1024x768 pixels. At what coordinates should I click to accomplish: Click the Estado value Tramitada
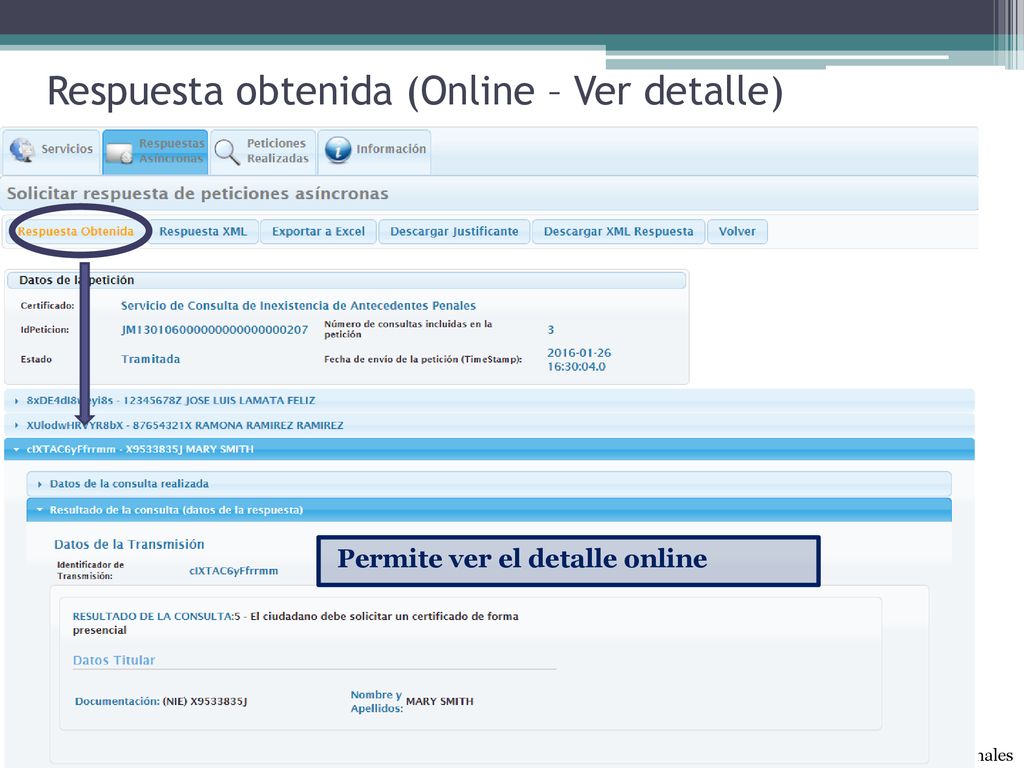coord(151,359)
